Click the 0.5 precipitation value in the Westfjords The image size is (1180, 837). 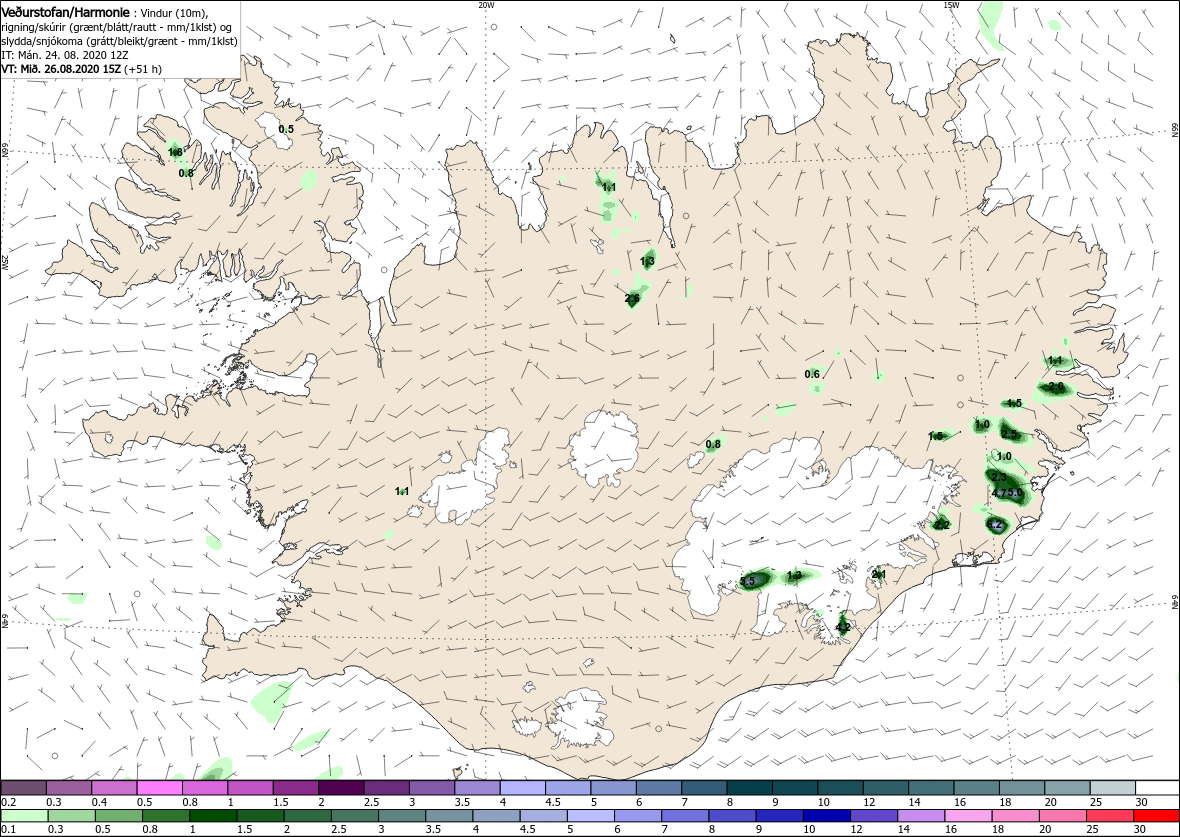click(x=286, y=129)
